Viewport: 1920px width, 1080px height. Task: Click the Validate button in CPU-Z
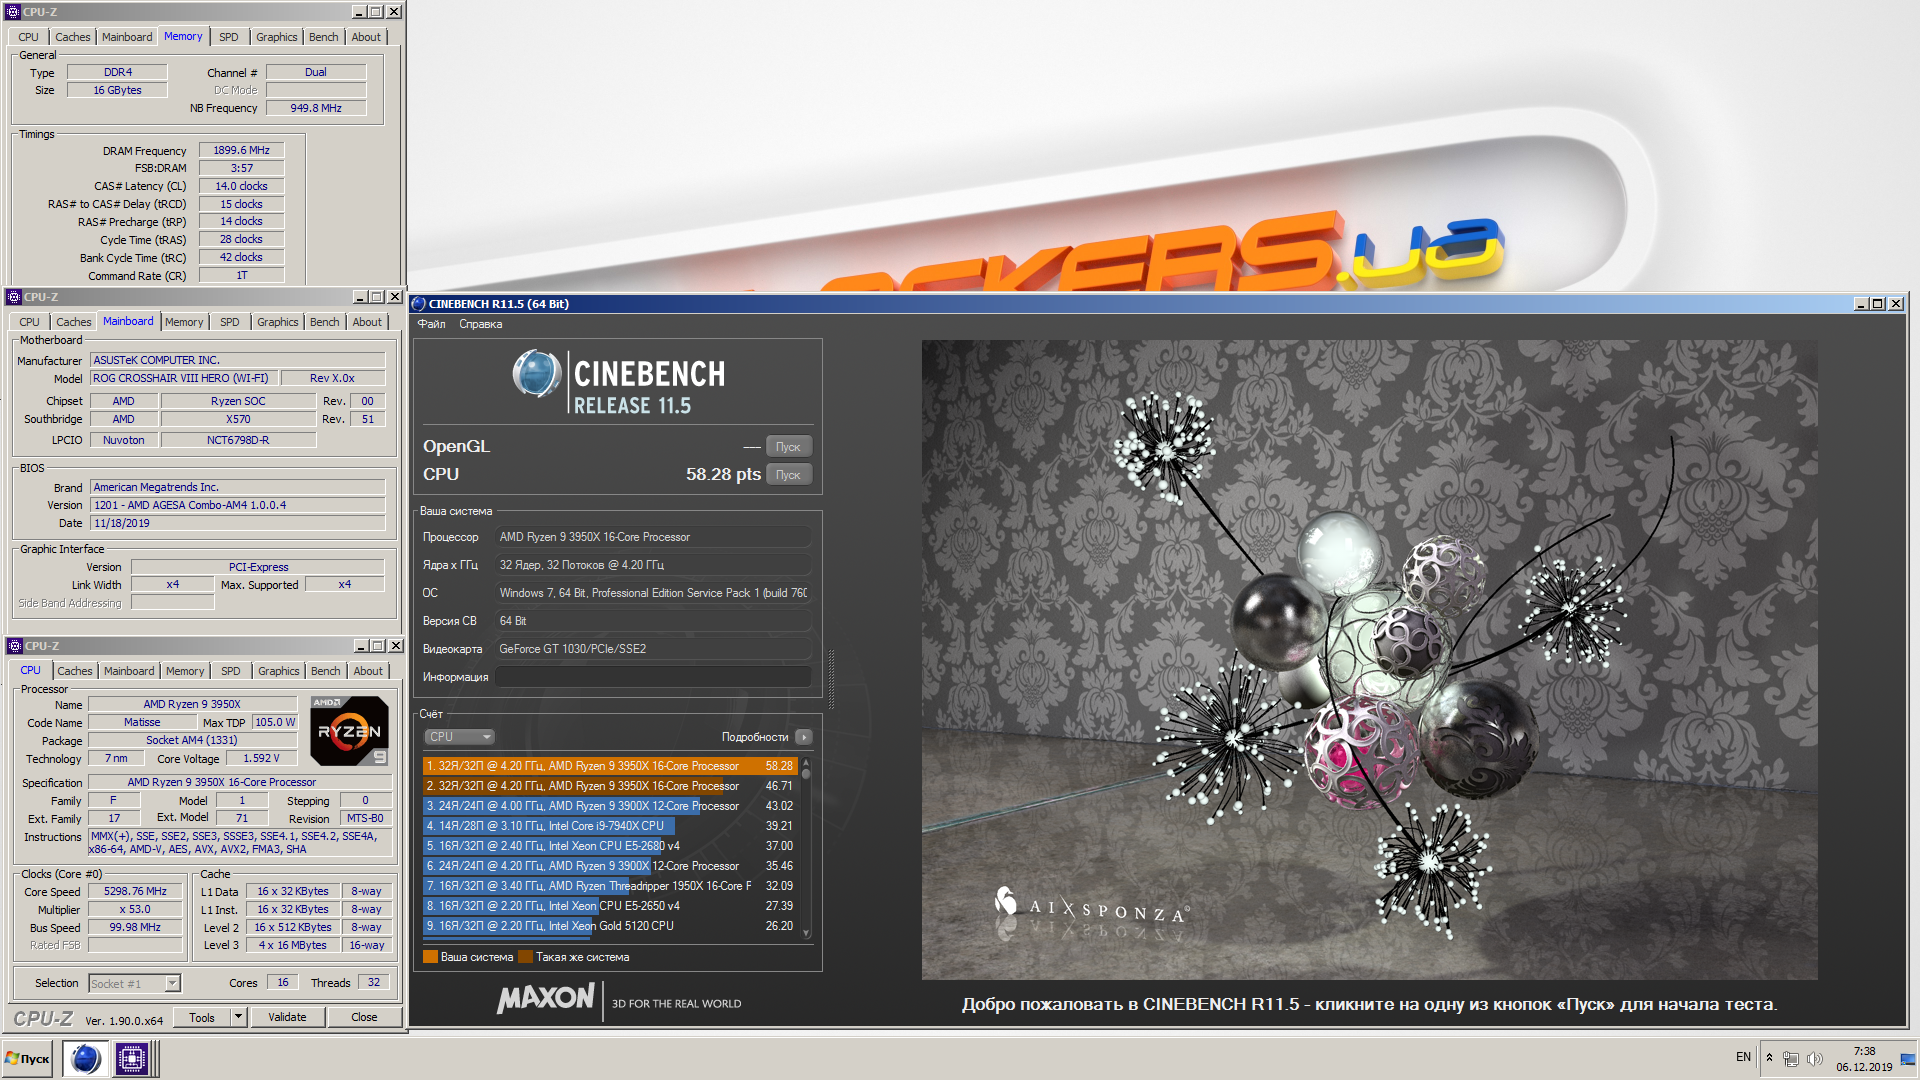pyautogui.click(x=287, y=1017)
